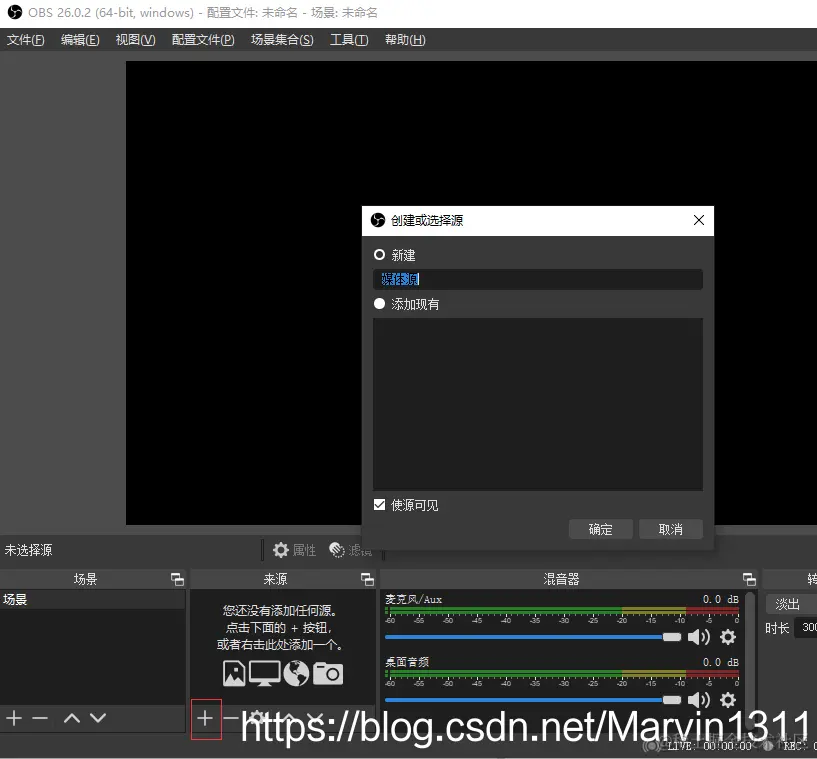Click the existing sources list box
Screen dimensions: 817x759
538,404
